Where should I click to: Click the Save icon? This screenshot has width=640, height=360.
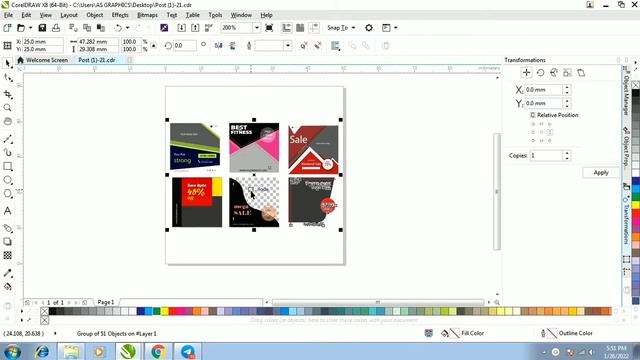42,28
